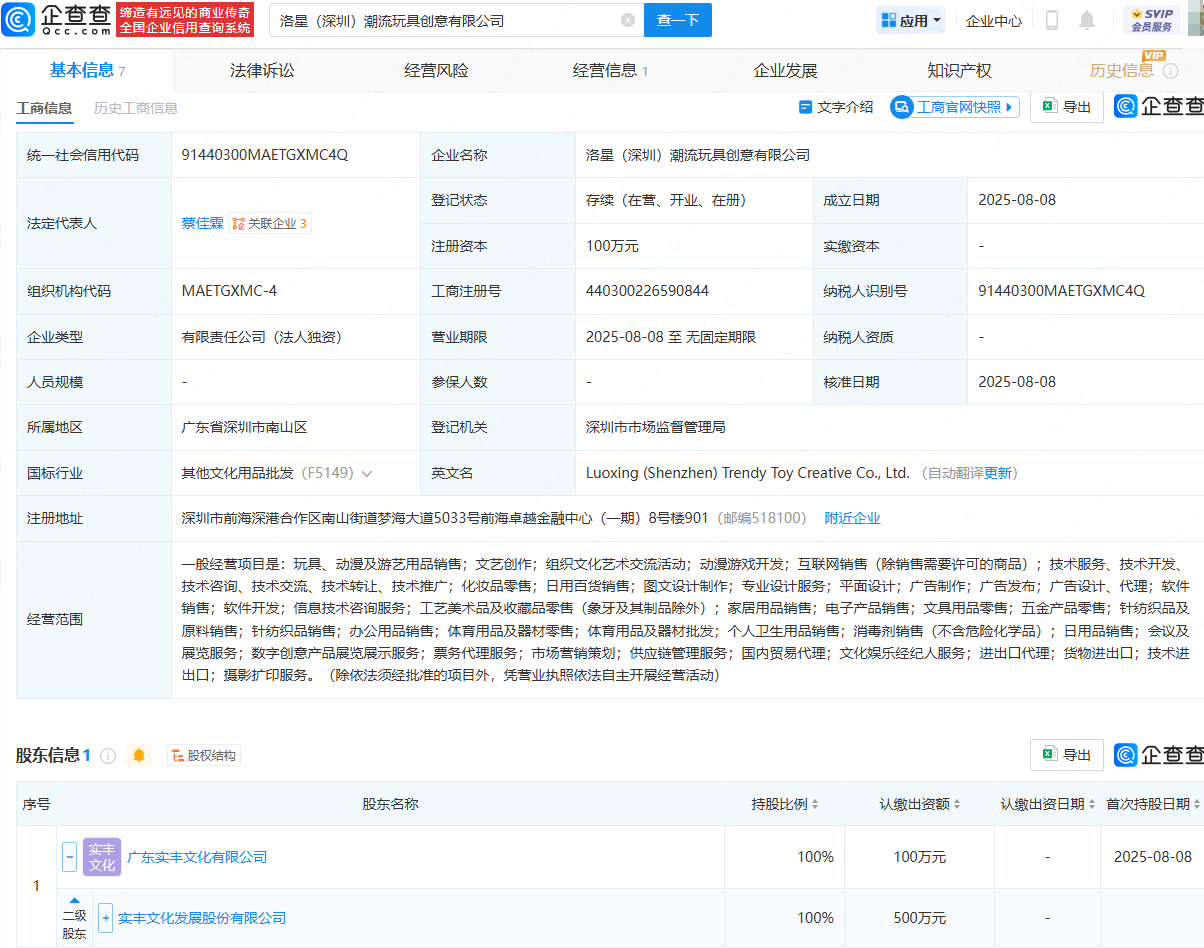This screenshot has height=948, width=1204.
Task: Click the bell alert icon beside 股东信息
Action: point(139,755)
